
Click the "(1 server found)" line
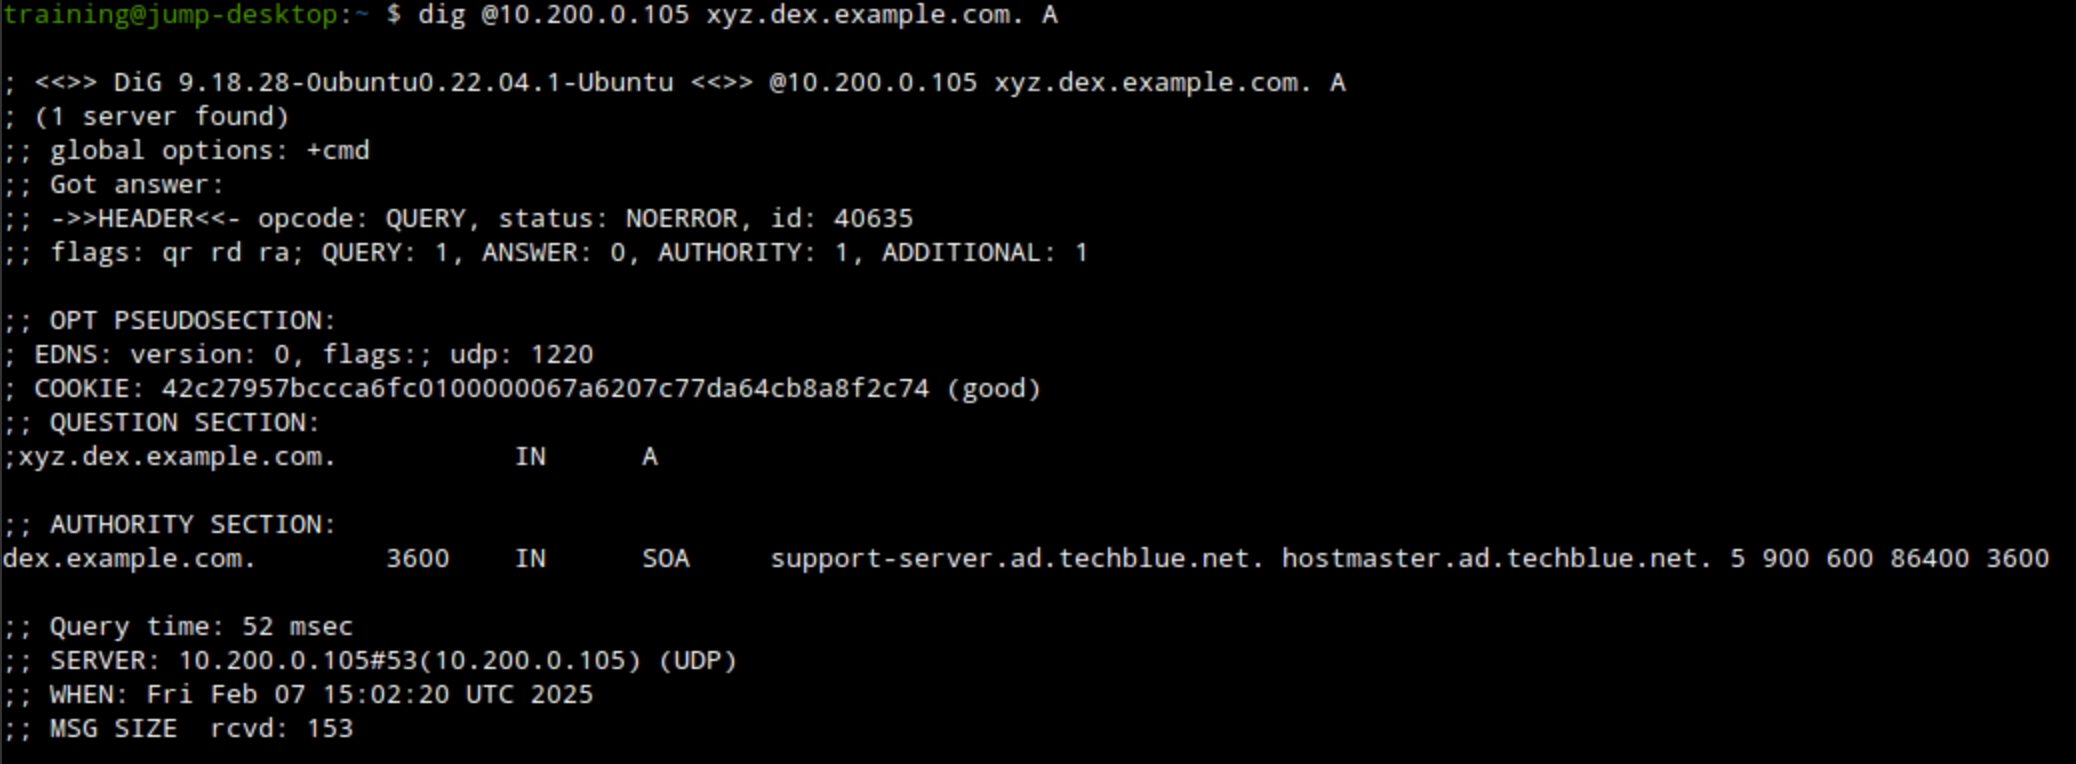pyautogui.click(x=161, y=117)
